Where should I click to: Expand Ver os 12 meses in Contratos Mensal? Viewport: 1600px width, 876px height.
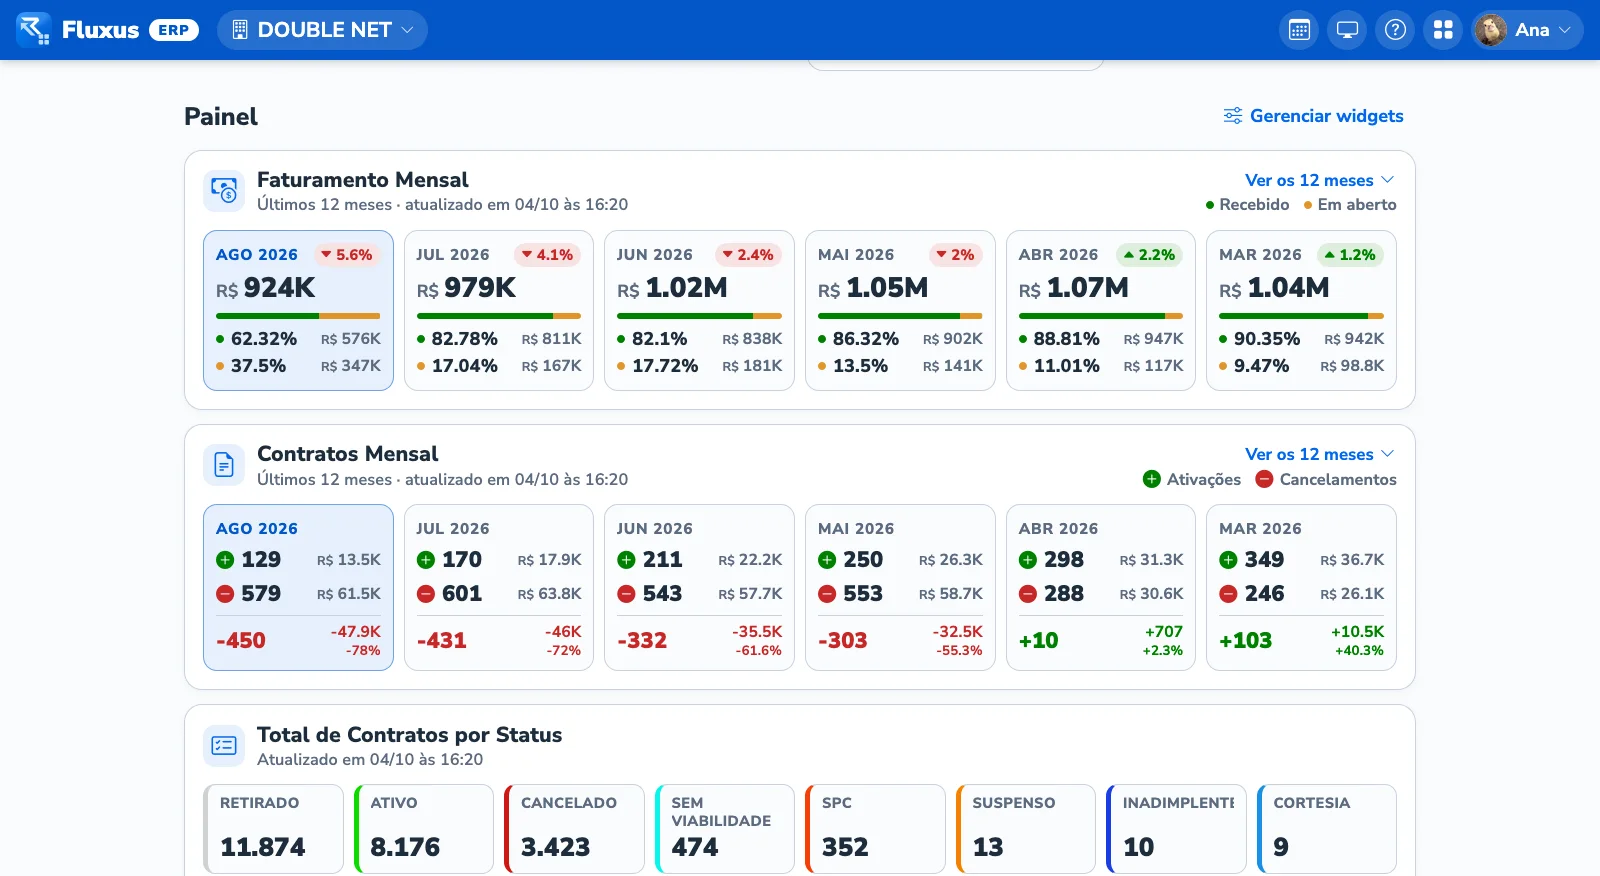point(1320,454)
